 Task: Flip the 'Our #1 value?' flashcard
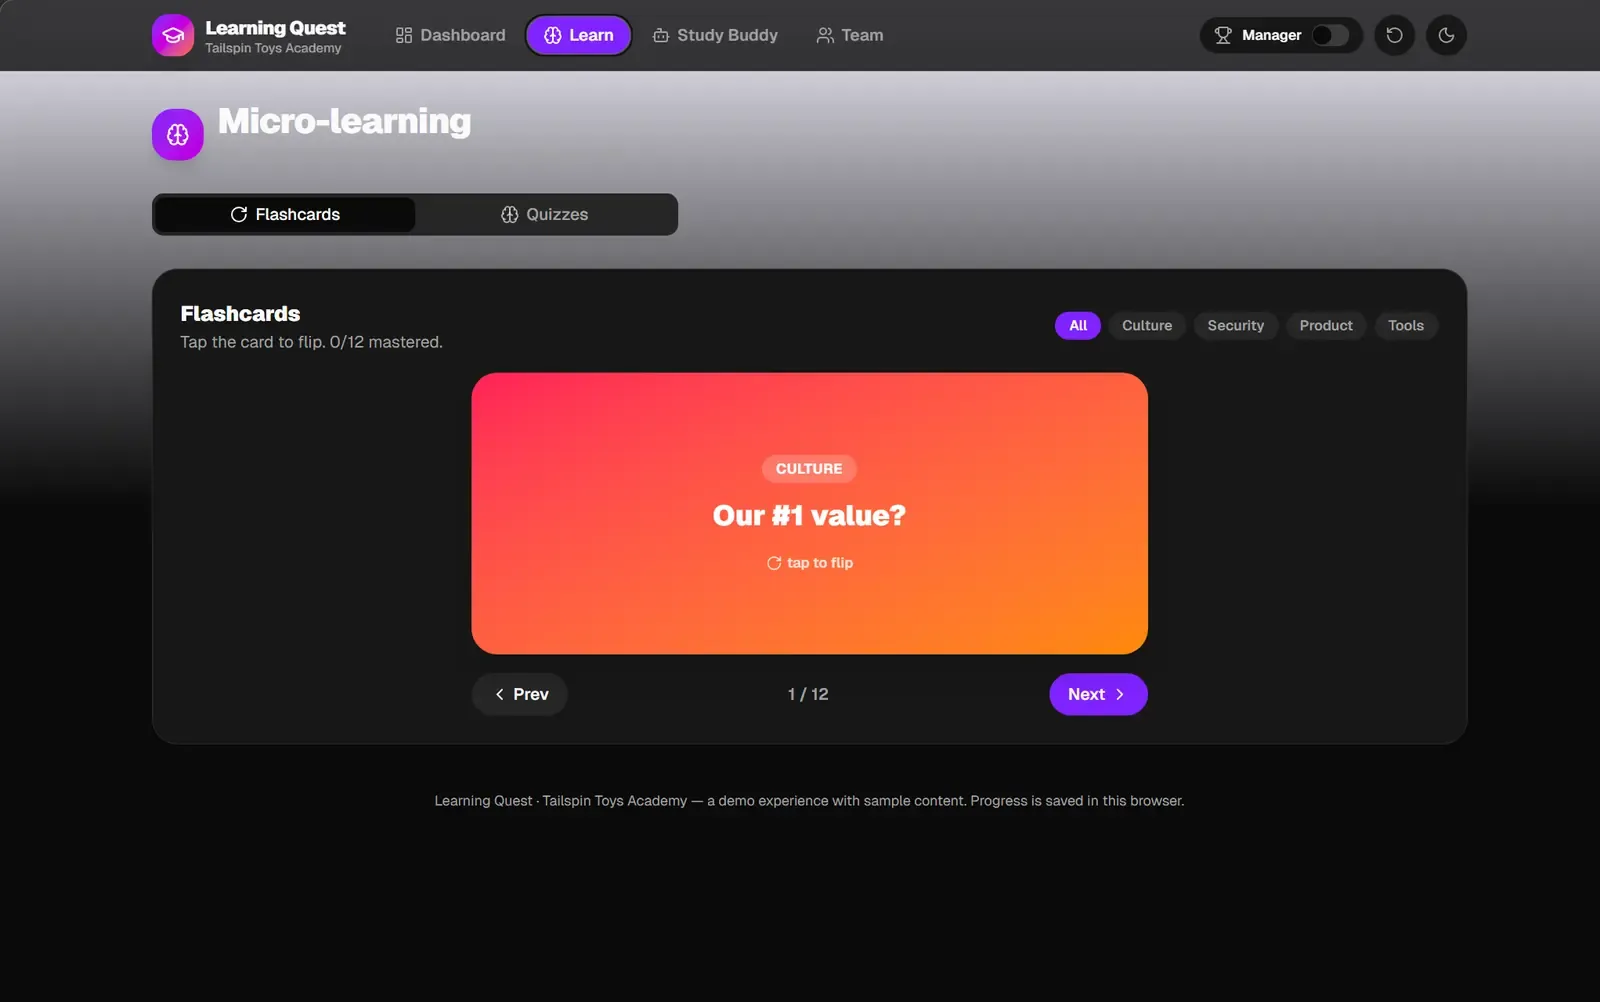pos(809,514)
